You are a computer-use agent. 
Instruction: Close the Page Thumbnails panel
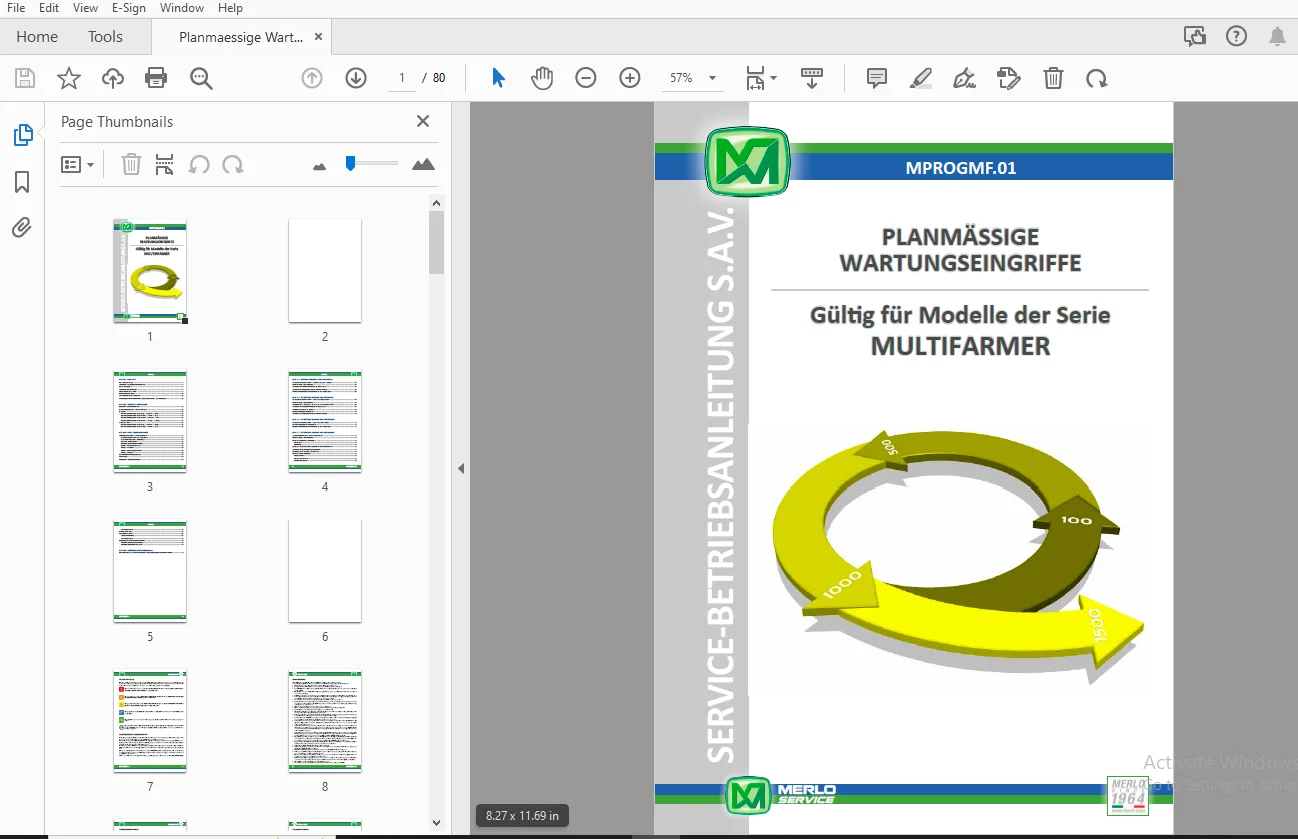pyautogui.click(x=423, y=121)
